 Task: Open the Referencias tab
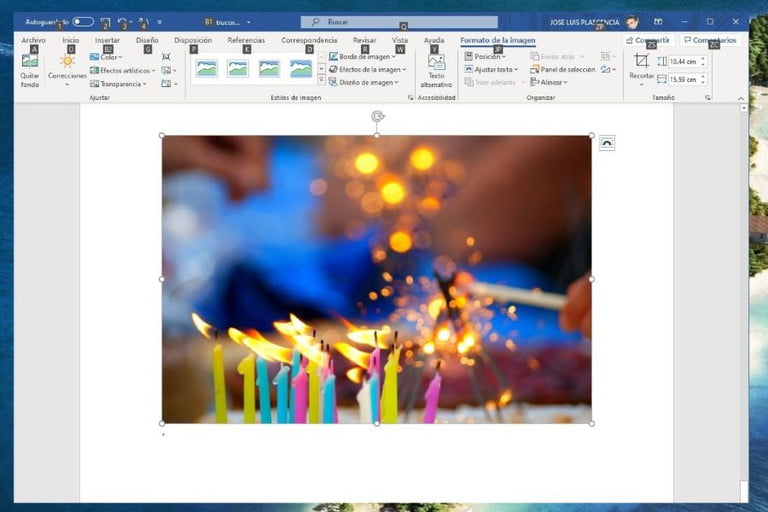tap(246, 40)
